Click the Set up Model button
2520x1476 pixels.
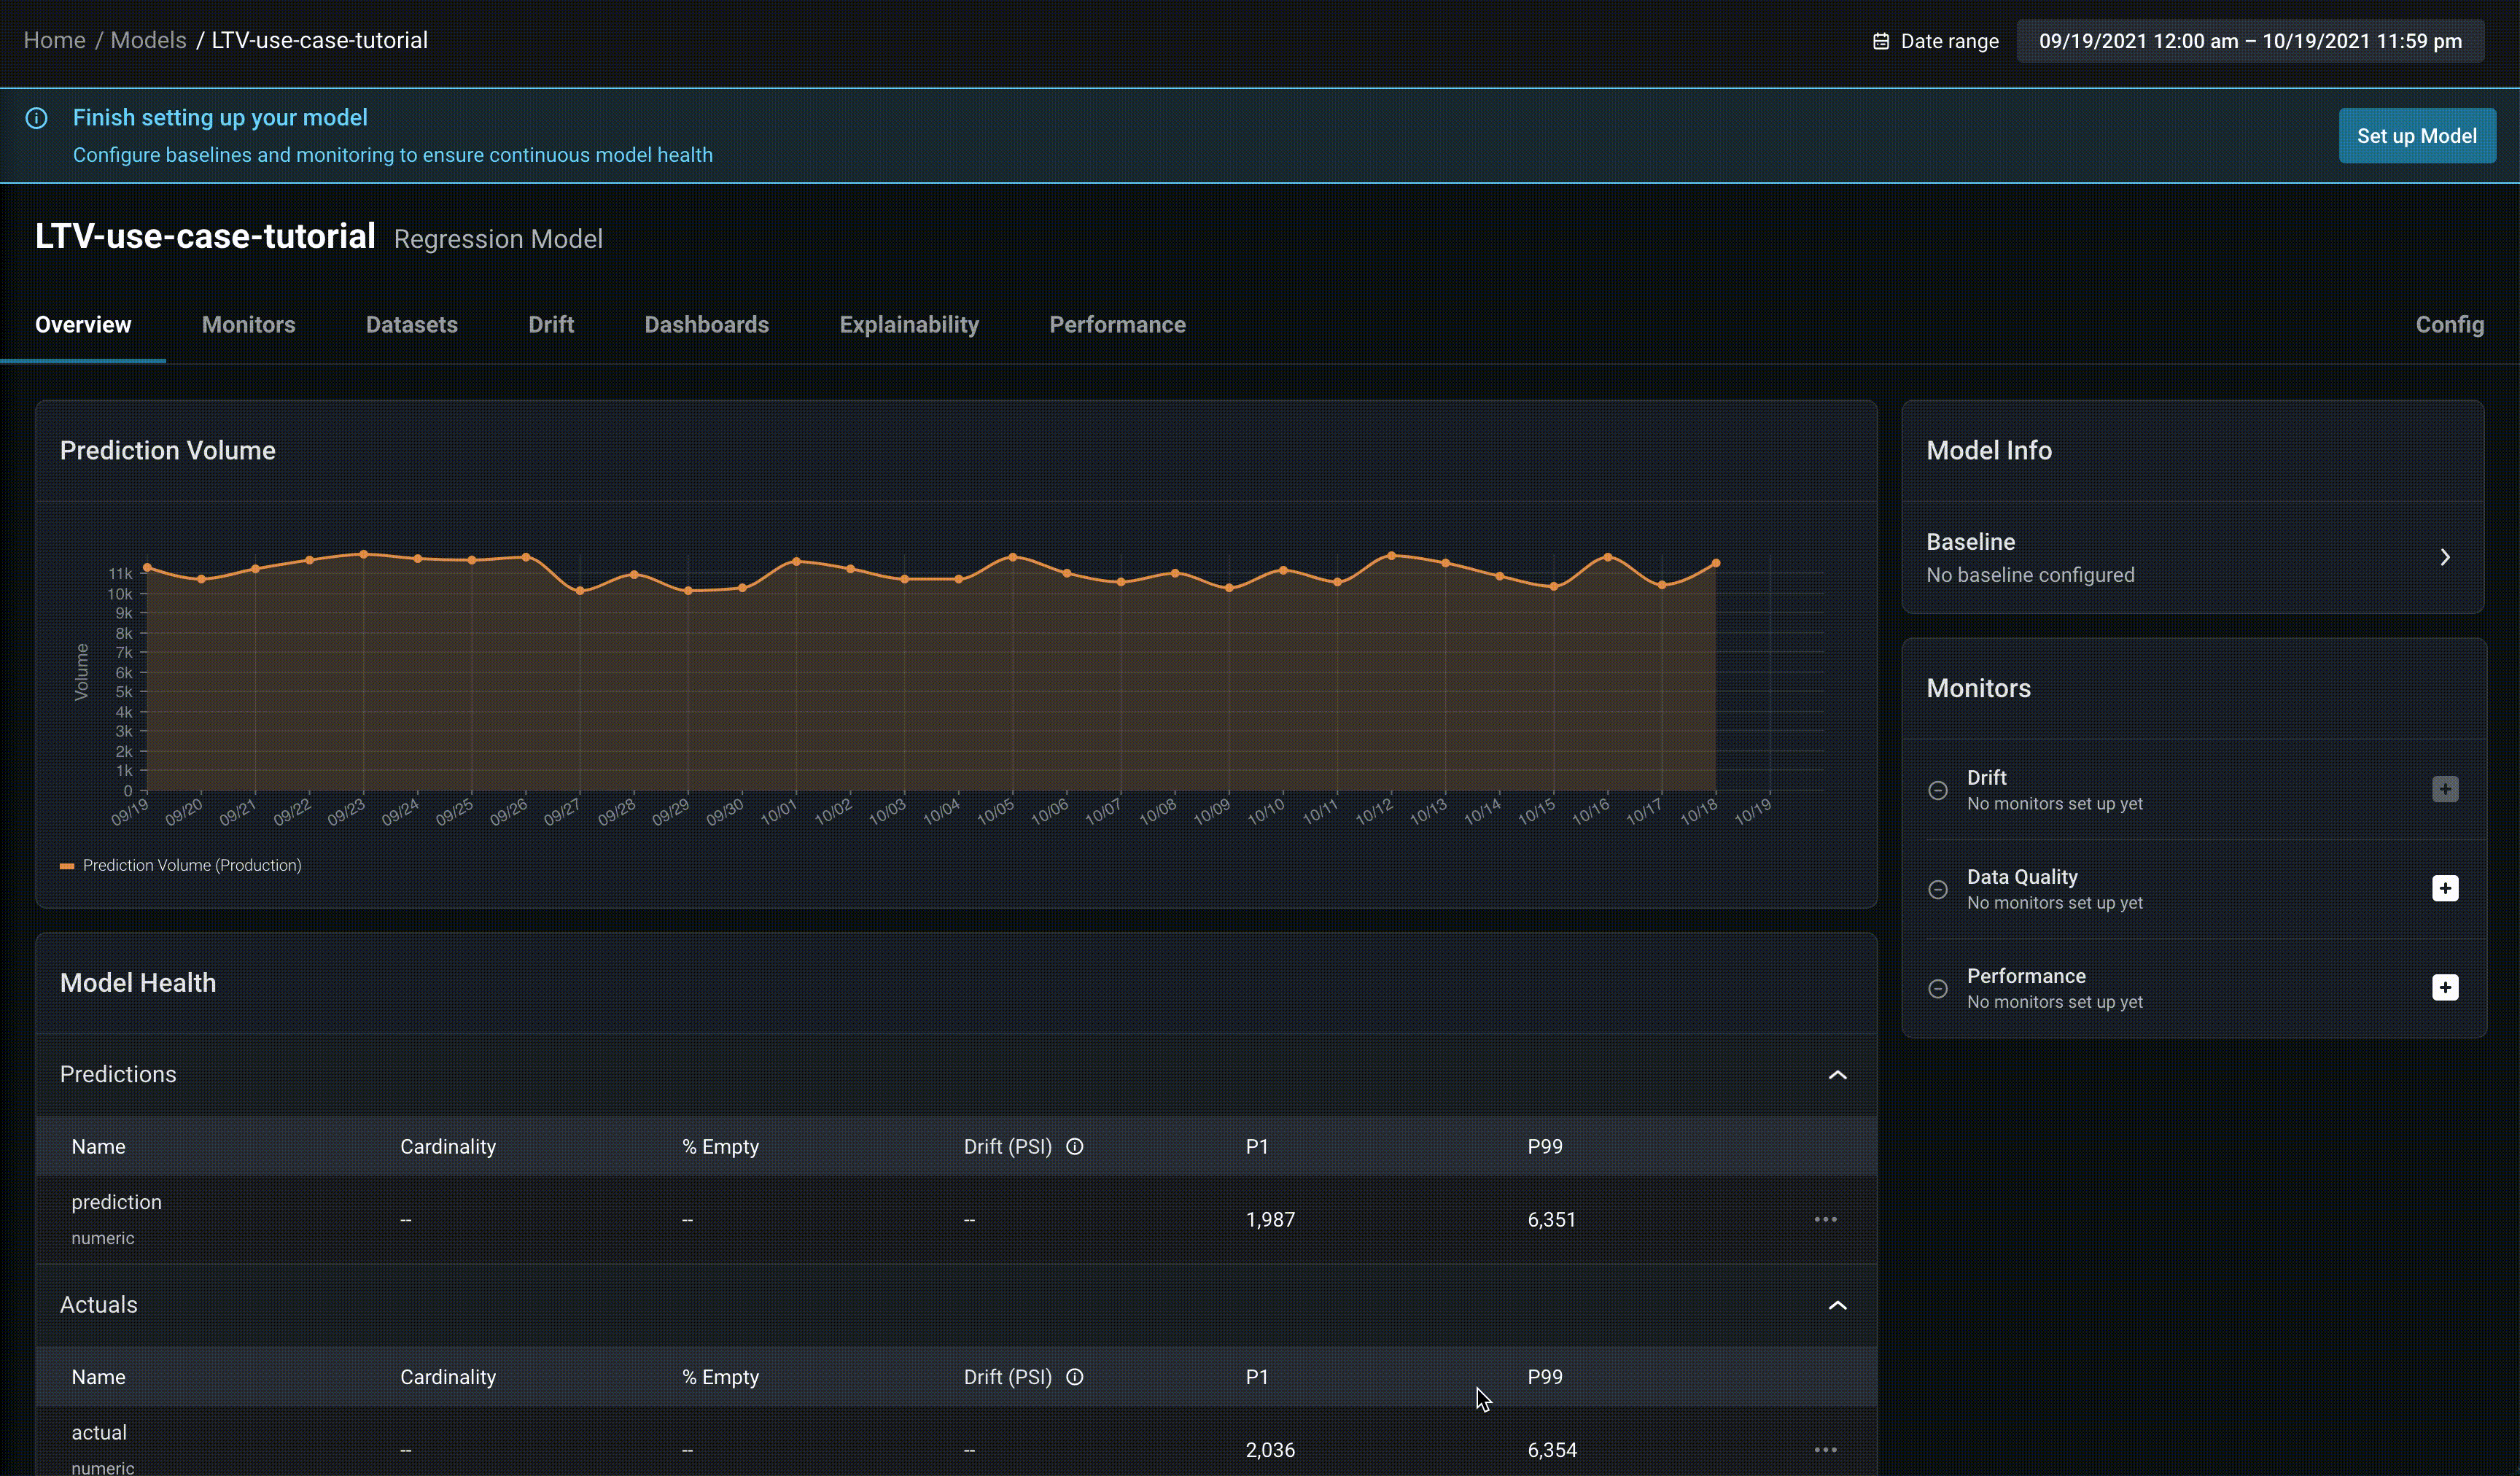tap(2416, 136)
